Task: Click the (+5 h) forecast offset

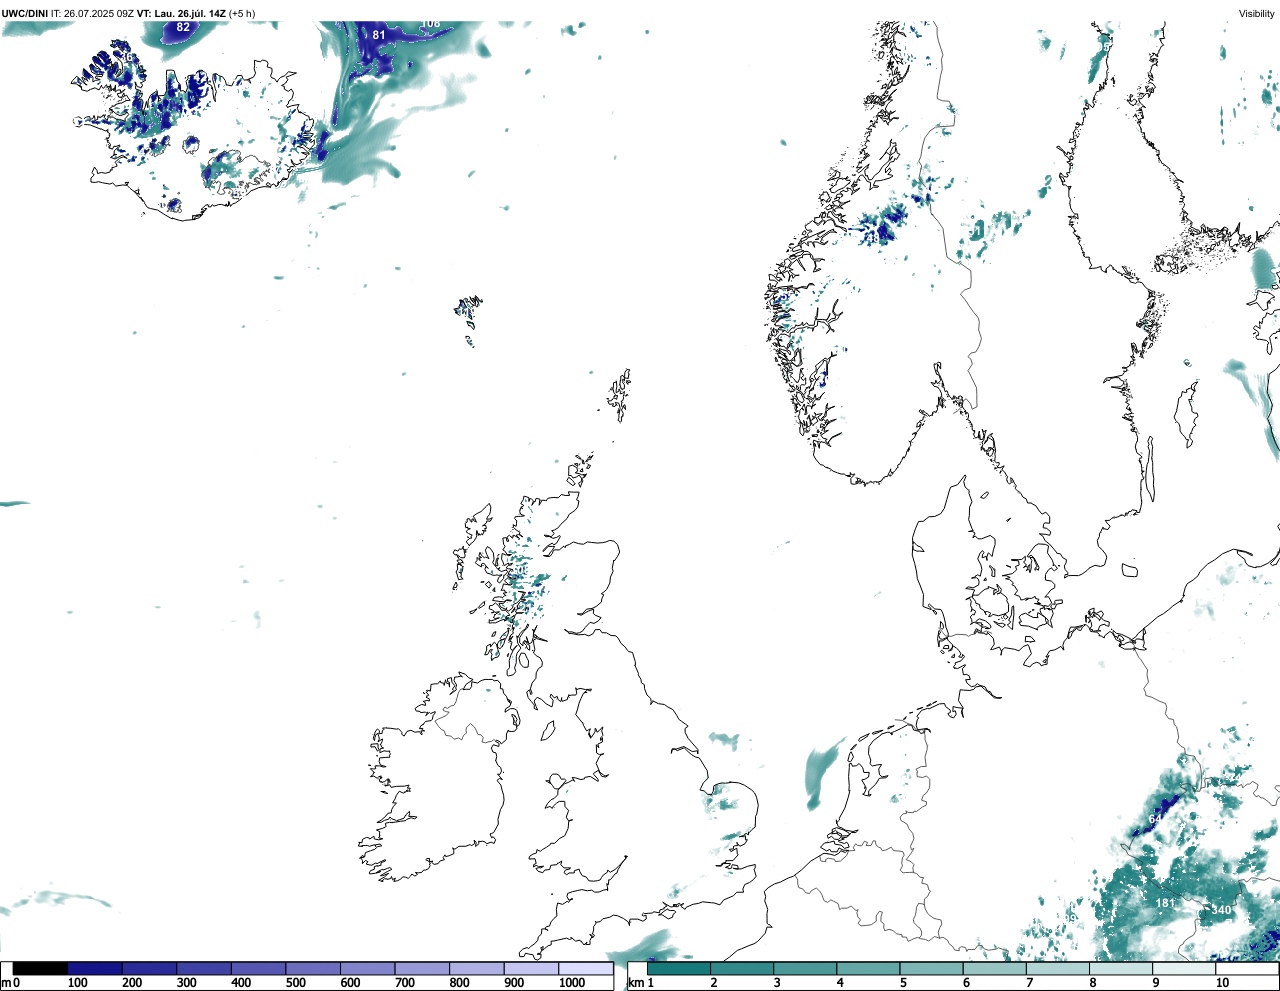Action: pos(242,13)
